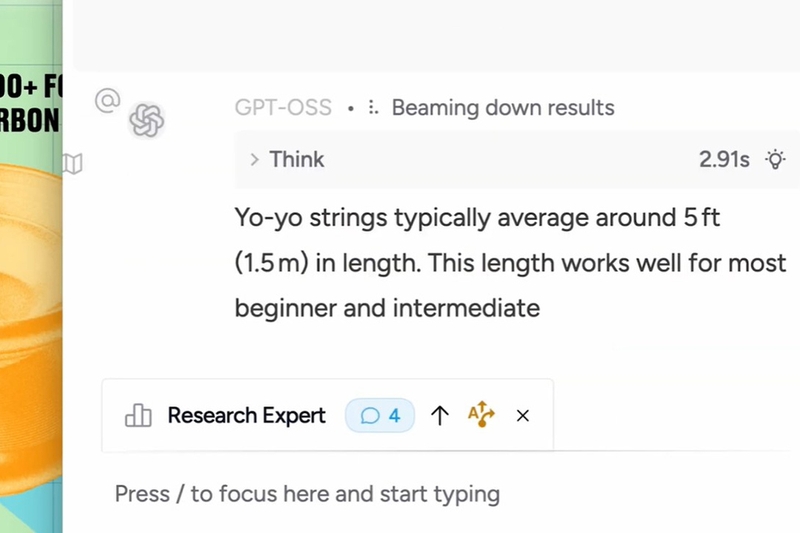Click the up arrow in the Research Expert bar
Viewport: 800px width, 533px height.
pyautogui.click(x=439, y=416)
